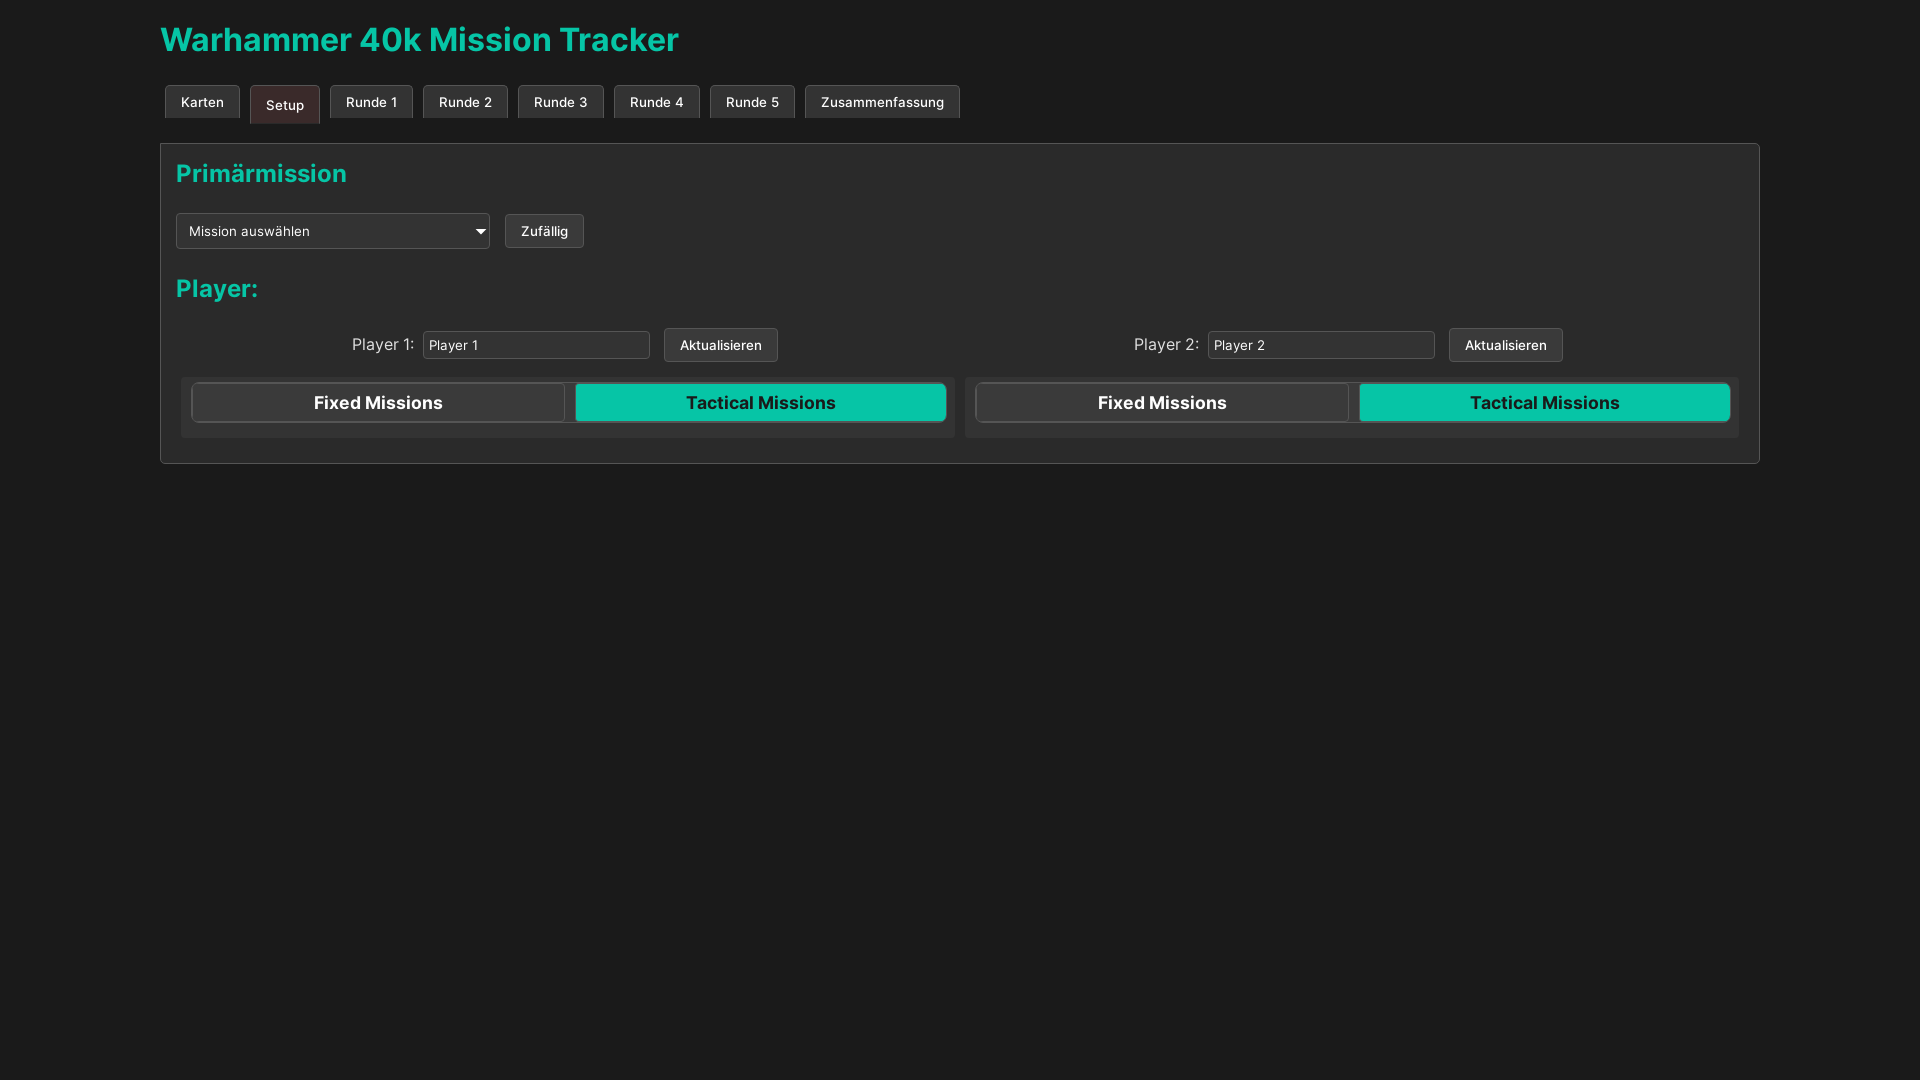Viewport: 1920px width, 1080px height.
Task: Click the Player 1: label
Action: (x=383, y=344)
